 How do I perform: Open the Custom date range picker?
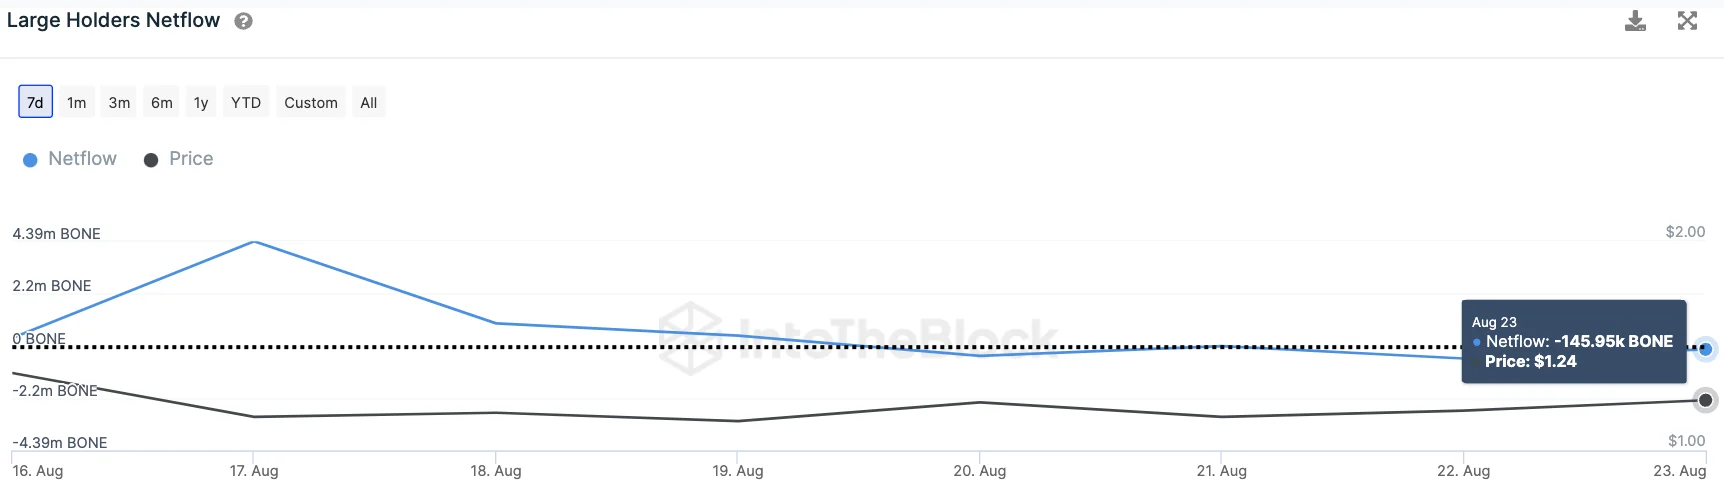(x=311, y=102)
